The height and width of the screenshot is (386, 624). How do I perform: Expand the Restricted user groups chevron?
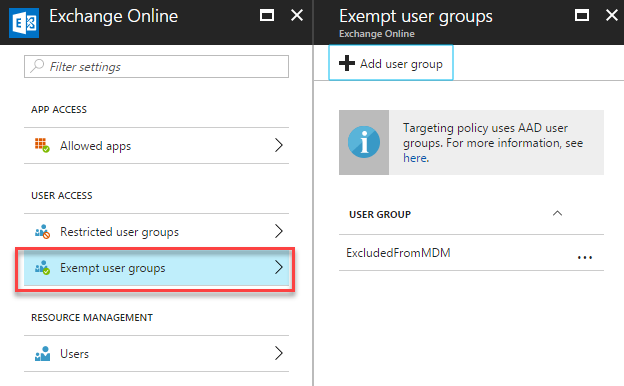coord(279,231)
